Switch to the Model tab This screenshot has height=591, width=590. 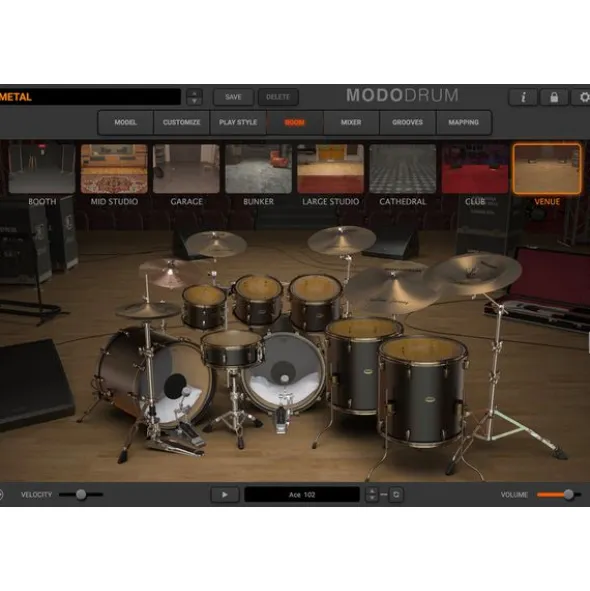(126, 122)
